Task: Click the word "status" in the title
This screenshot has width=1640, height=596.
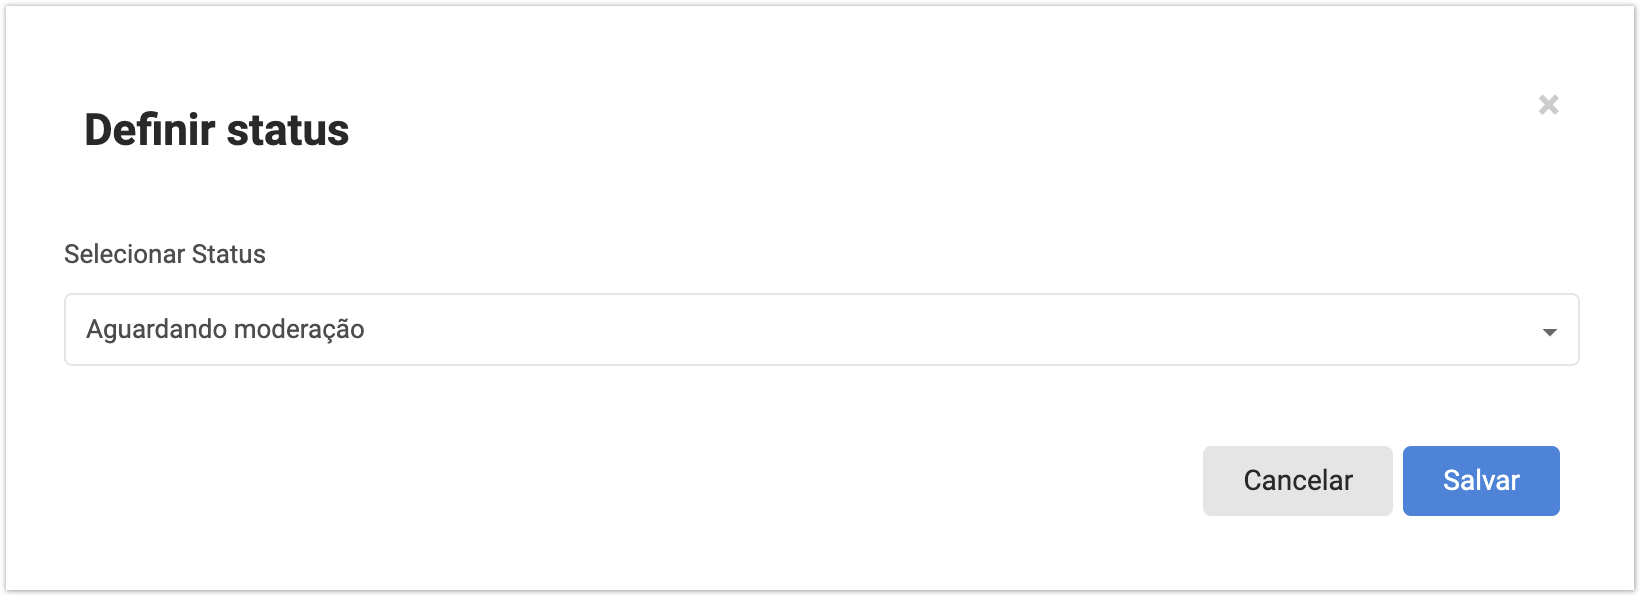Action: tap(288, 130)
